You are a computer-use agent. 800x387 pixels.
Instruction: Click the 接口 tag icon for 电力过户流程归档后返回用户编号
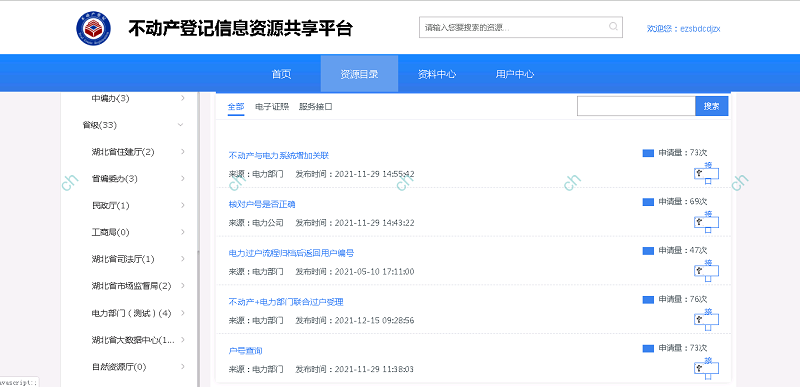[x=707, y=271]
